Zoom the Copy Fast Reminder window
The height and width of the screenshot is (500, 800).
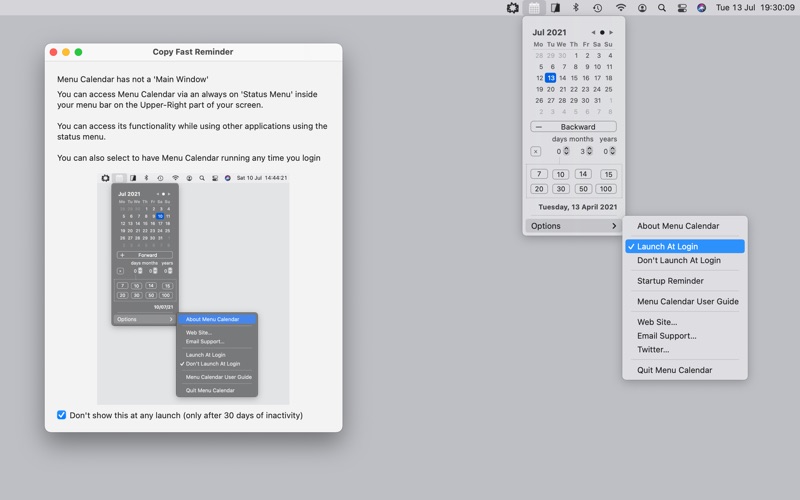[x=78, y=52]
